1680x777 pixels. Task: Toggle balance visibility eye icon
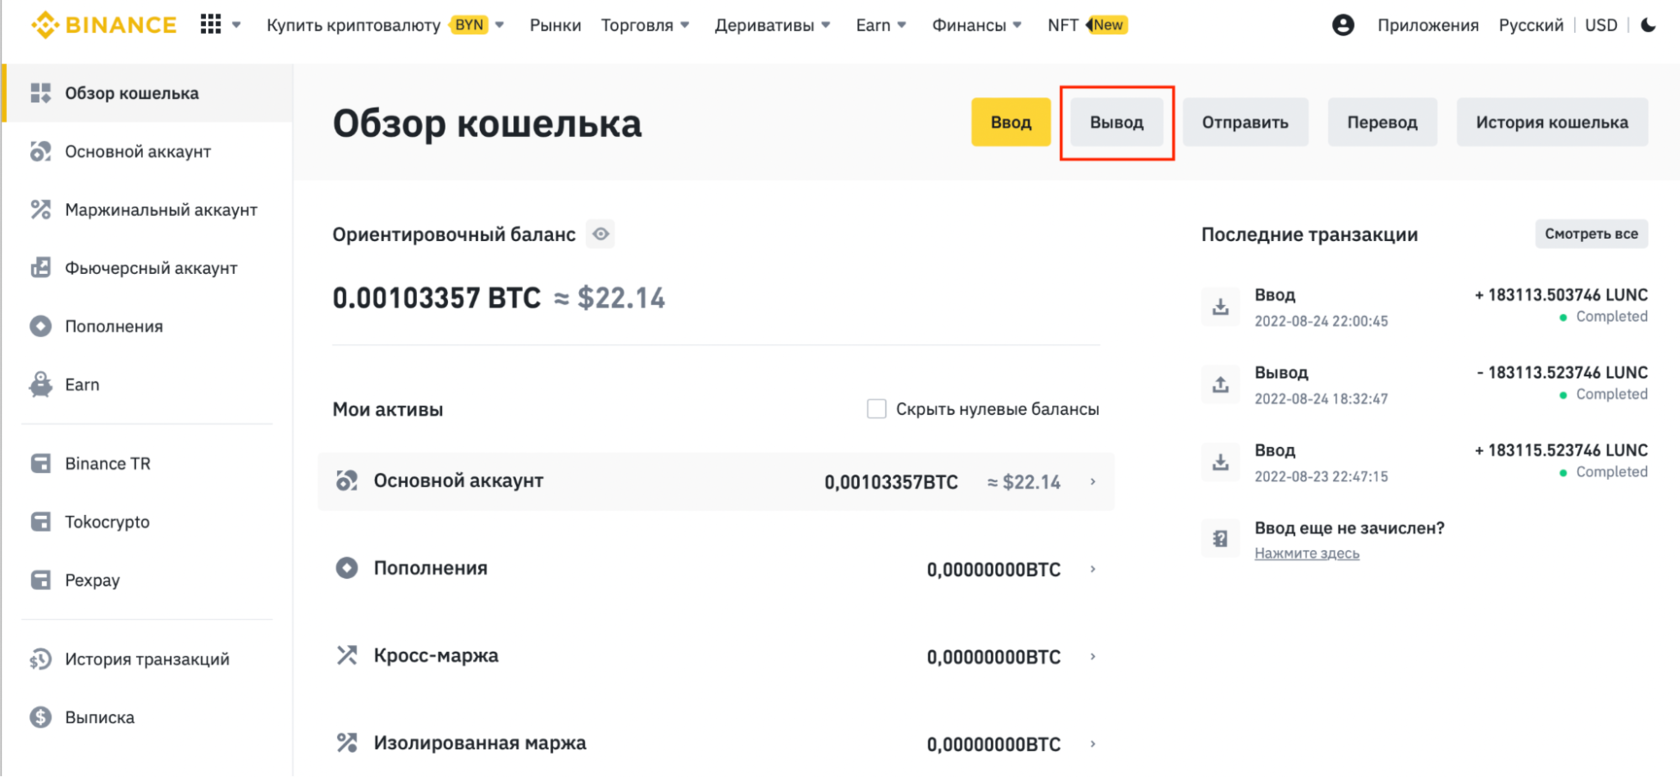(x=600, y=234)
